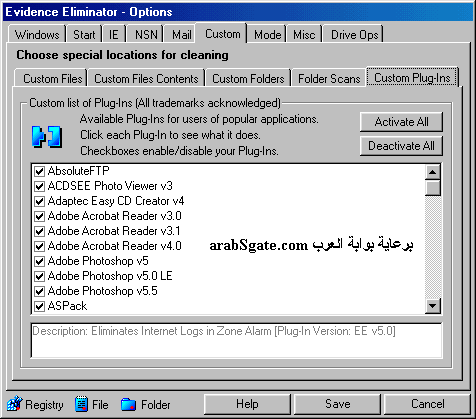The width and height of the screenshot is (476, 419).
Task: Disable the Adobe Photoshop v5.5 checkbox
Action: point(39,291)
